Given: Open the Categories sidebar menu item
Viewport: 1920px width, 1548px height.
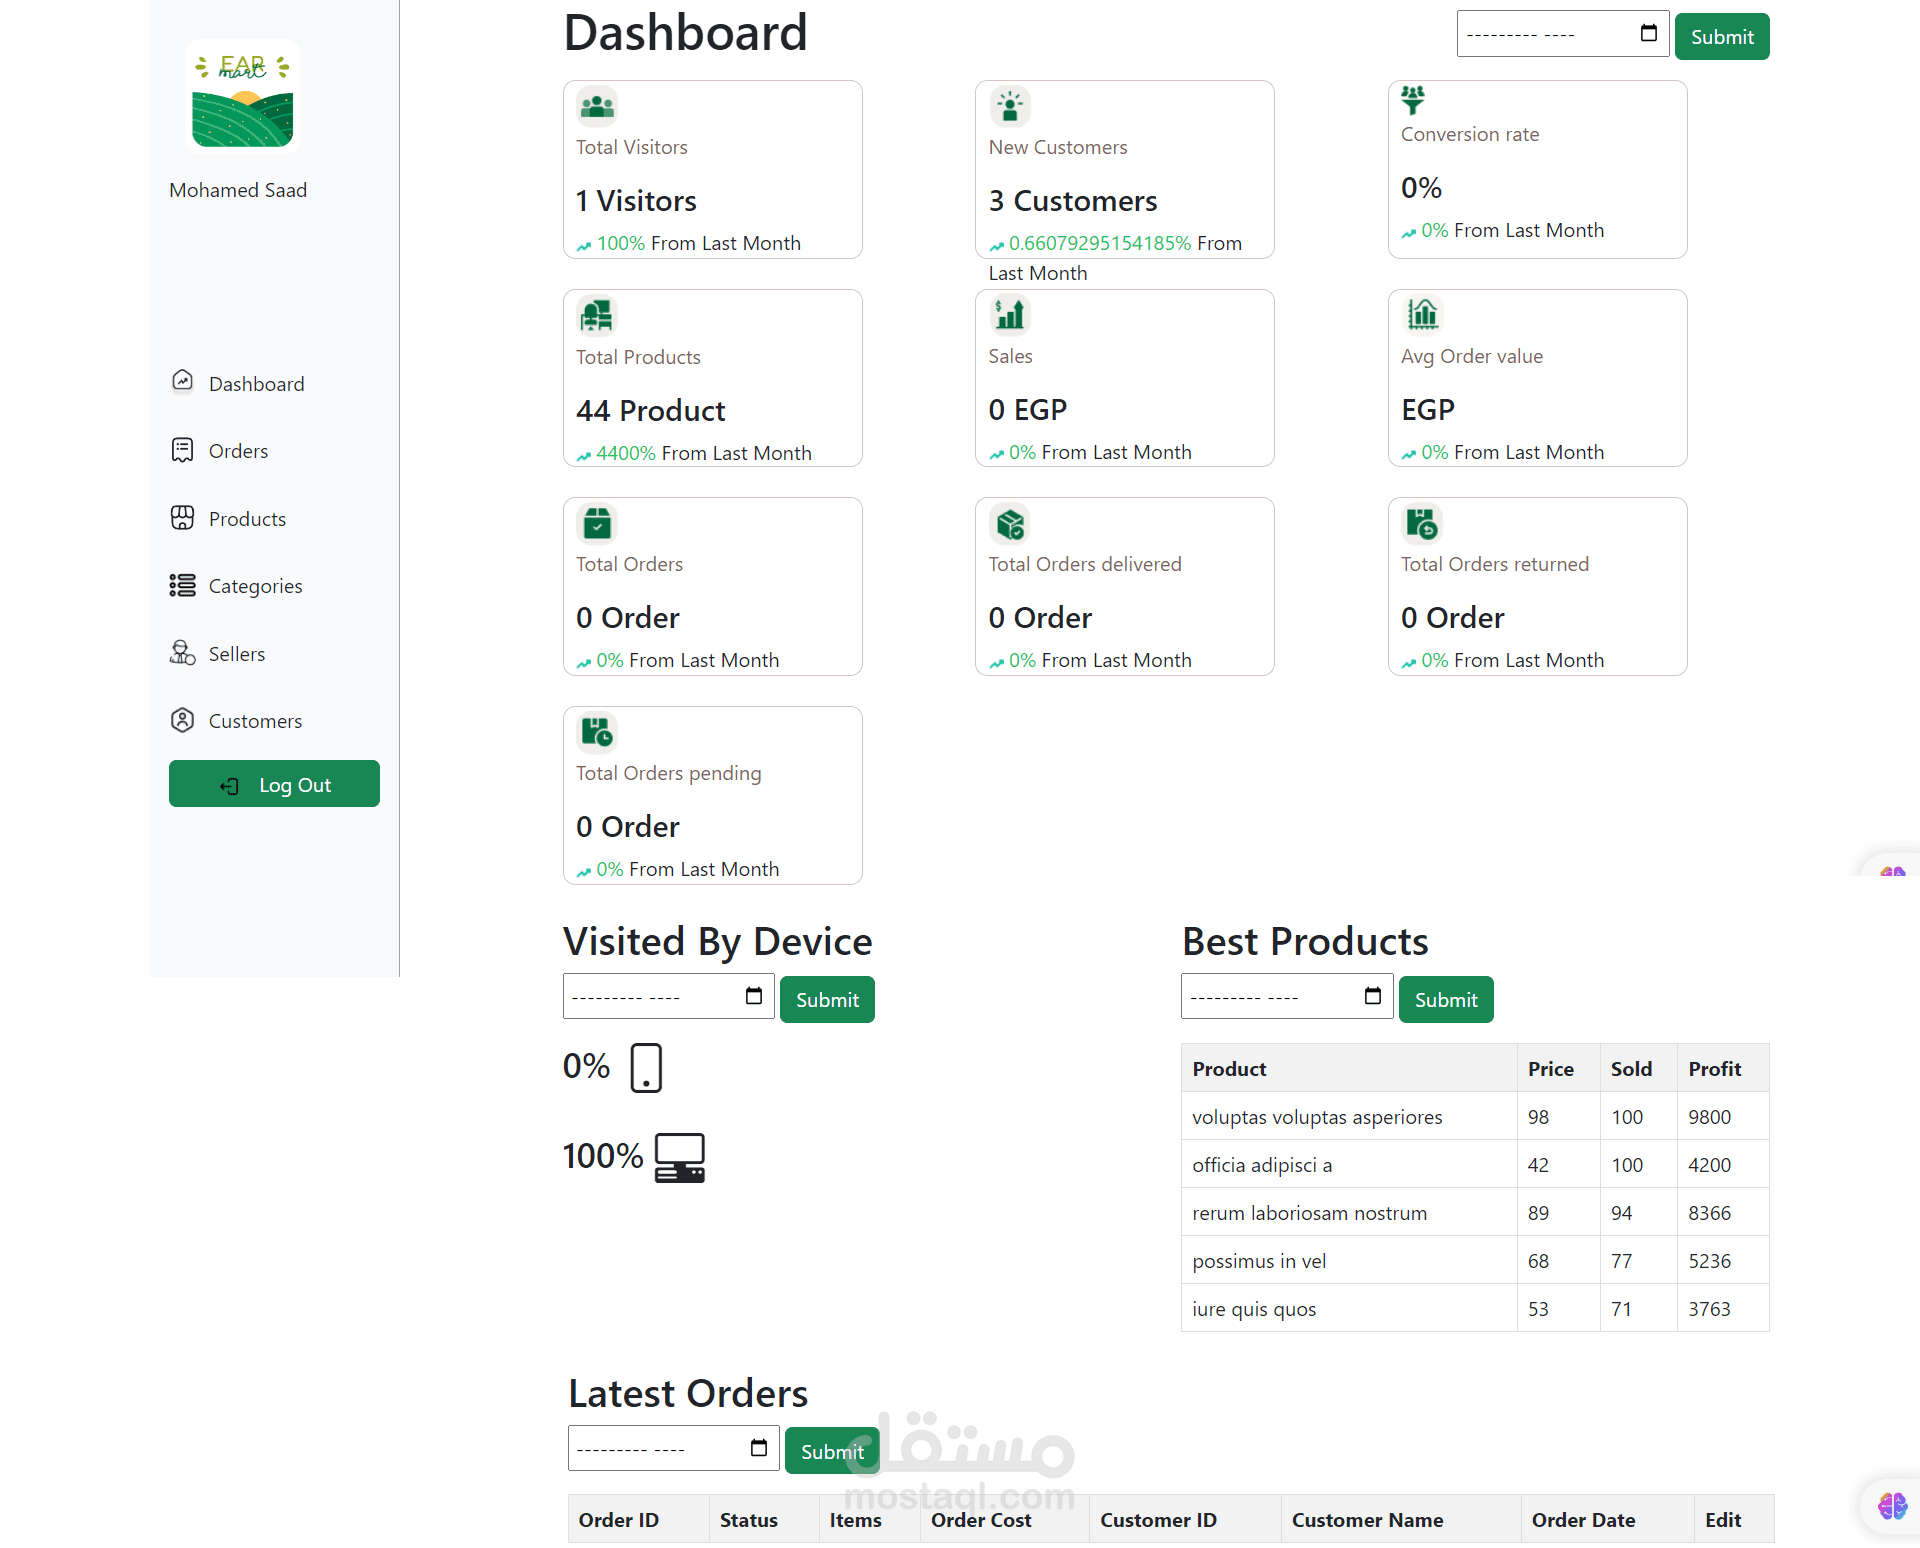Looking at the screenshot, I should [255, 586].
